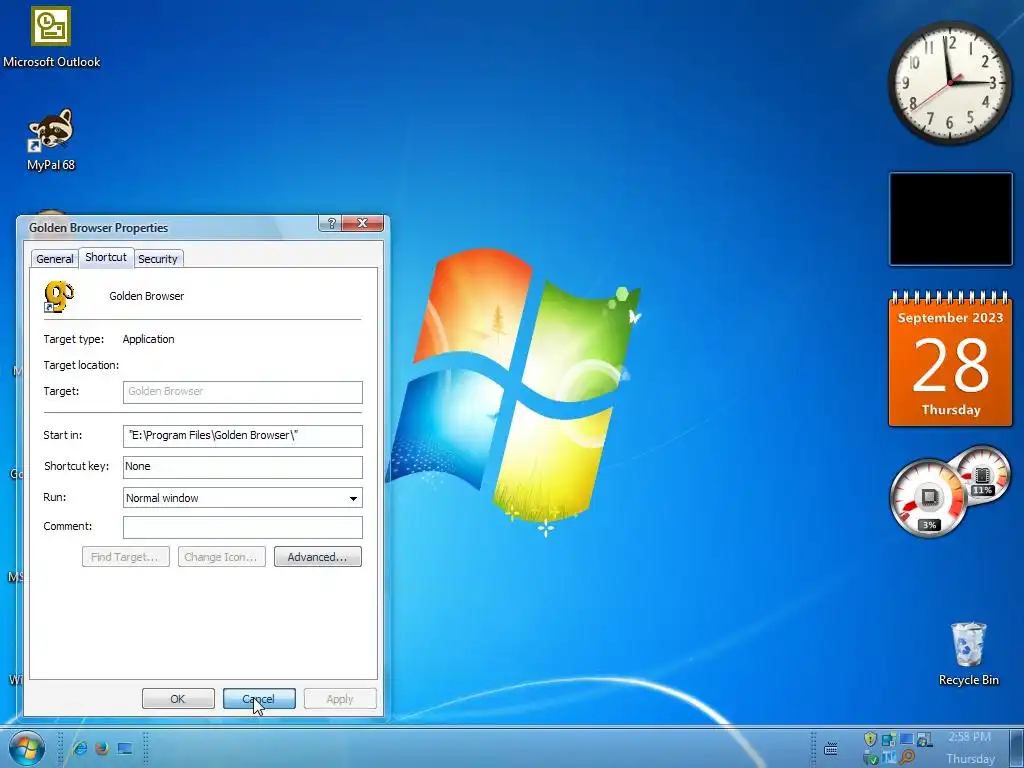Viewport: 1024px width, 768px height.
Task: Select the MyPal 68 raccoon shortcut
Action: coord(51,140)
